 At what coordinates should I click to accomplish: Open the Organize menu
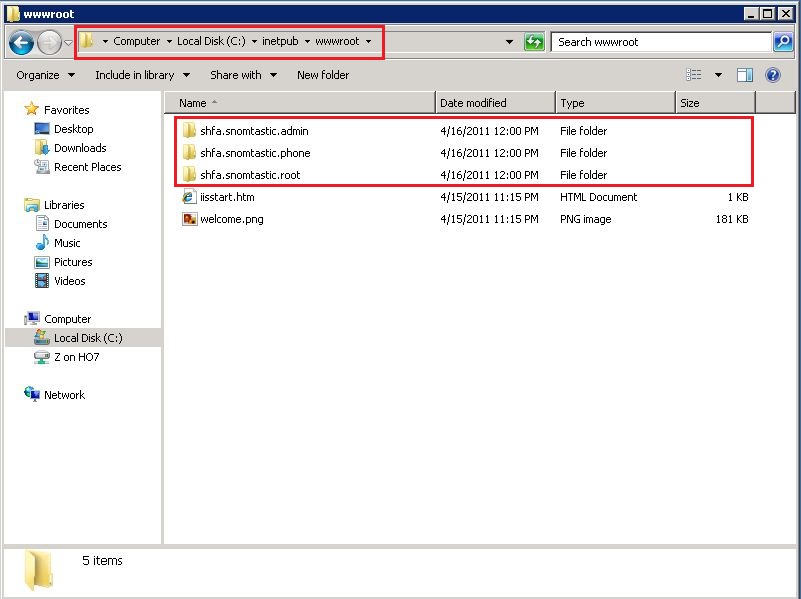(40, 74)
